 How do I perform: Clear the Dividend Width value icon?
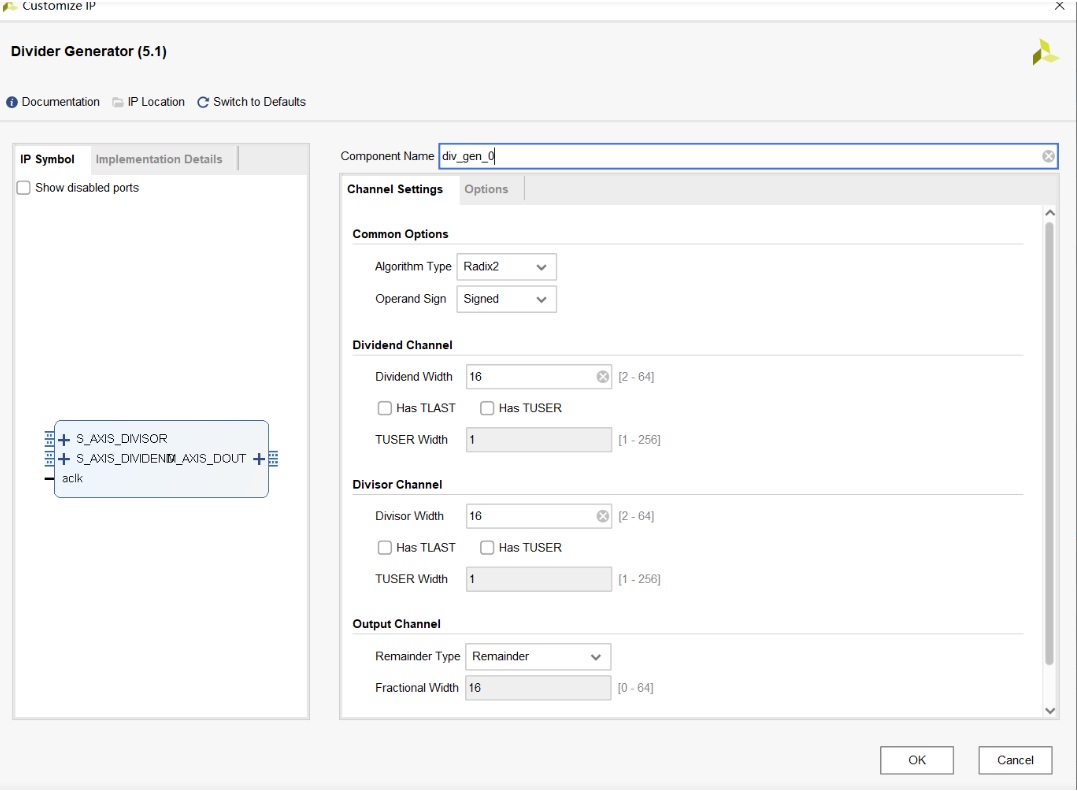[603, 377]
